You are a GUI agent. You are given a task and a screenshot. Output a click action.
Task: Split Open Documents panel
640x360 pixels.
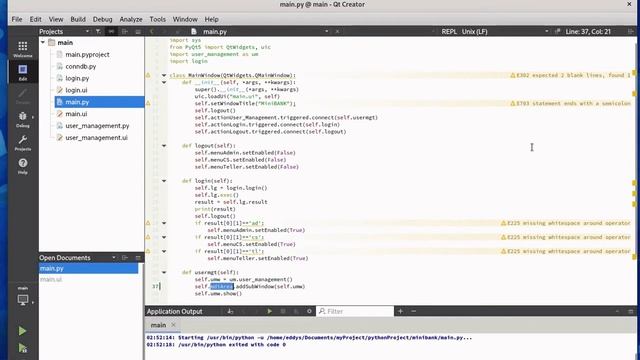(x=125, y=258)
